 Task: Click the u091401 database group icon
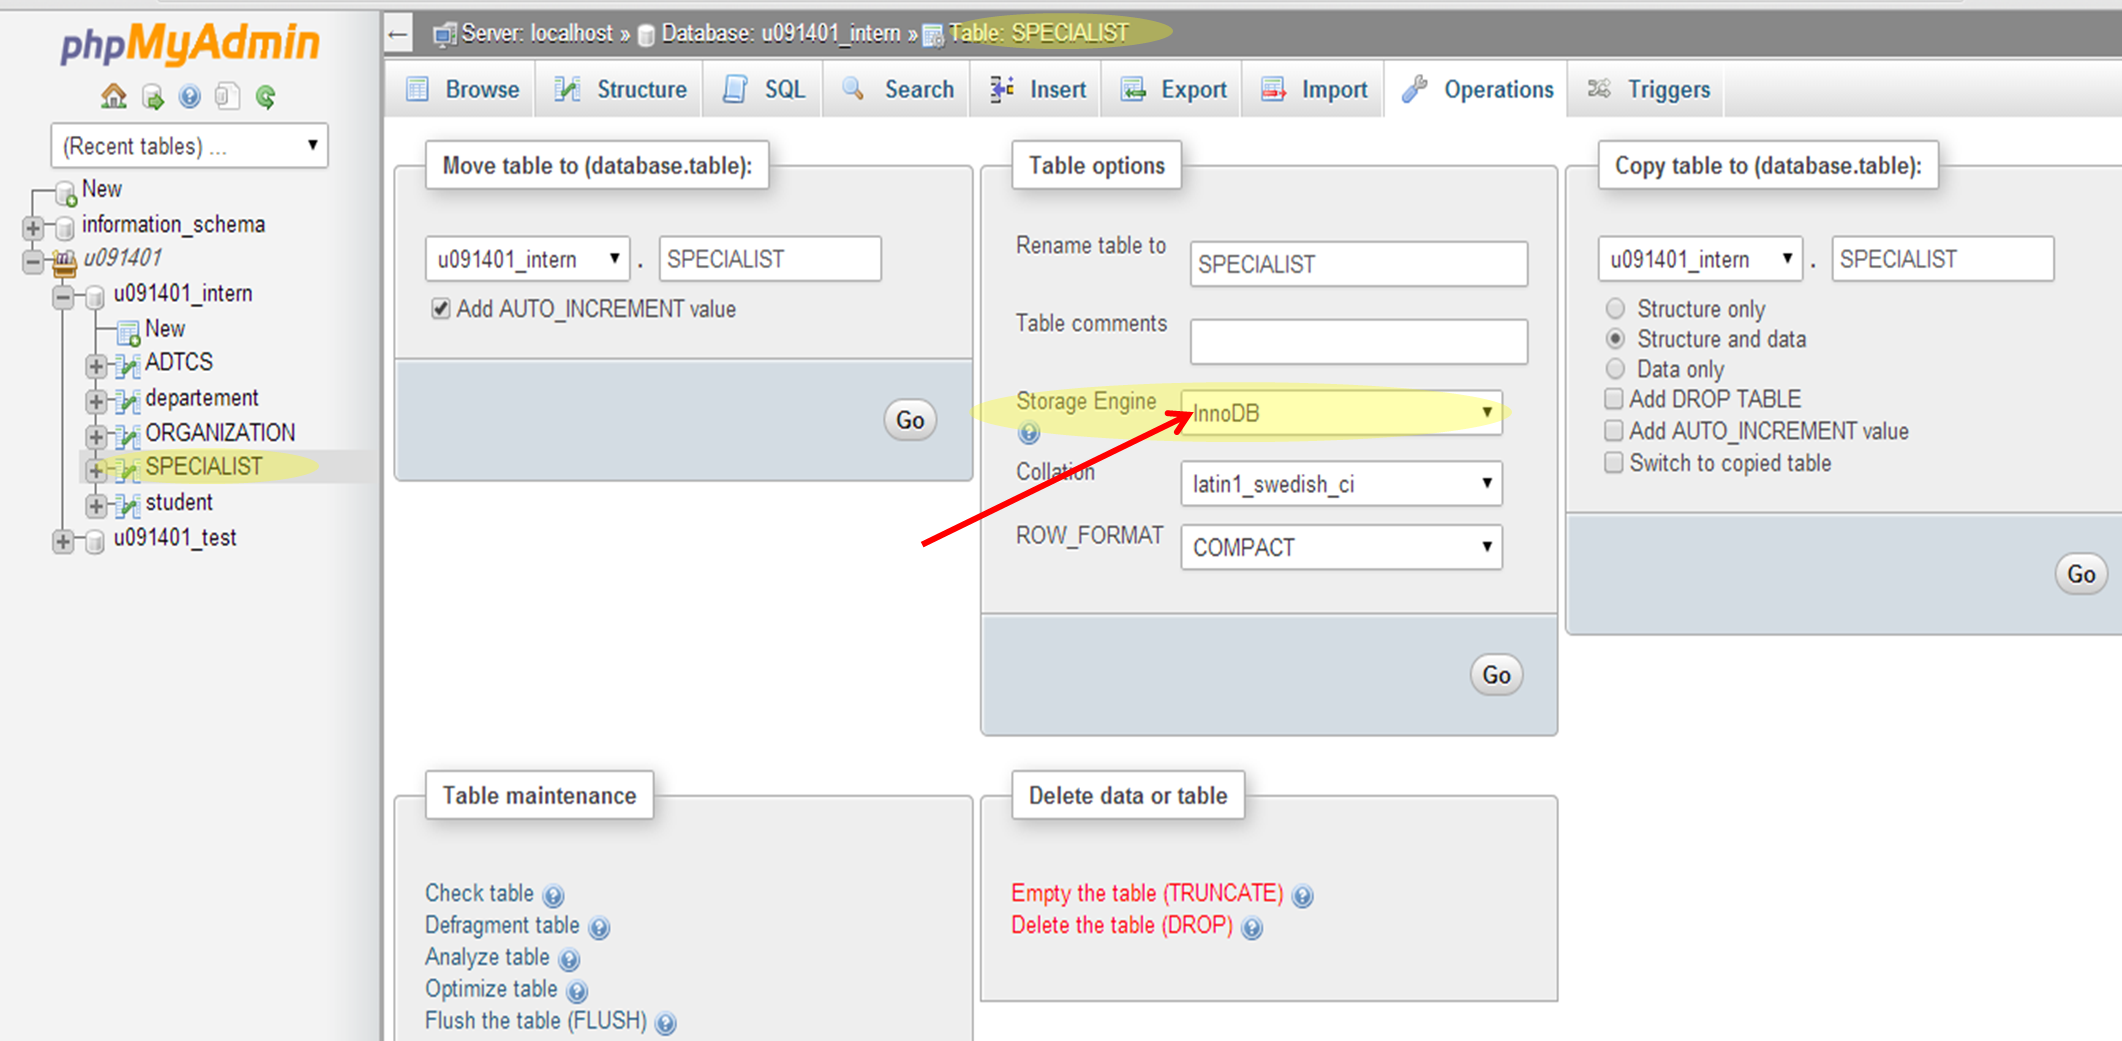65,263
